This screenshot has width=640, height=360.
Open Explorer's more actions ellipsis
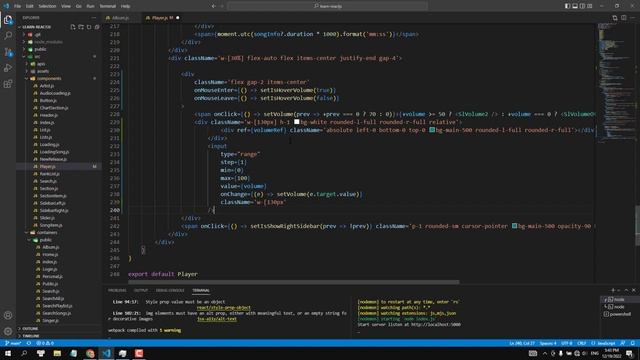tap(94, 18)
